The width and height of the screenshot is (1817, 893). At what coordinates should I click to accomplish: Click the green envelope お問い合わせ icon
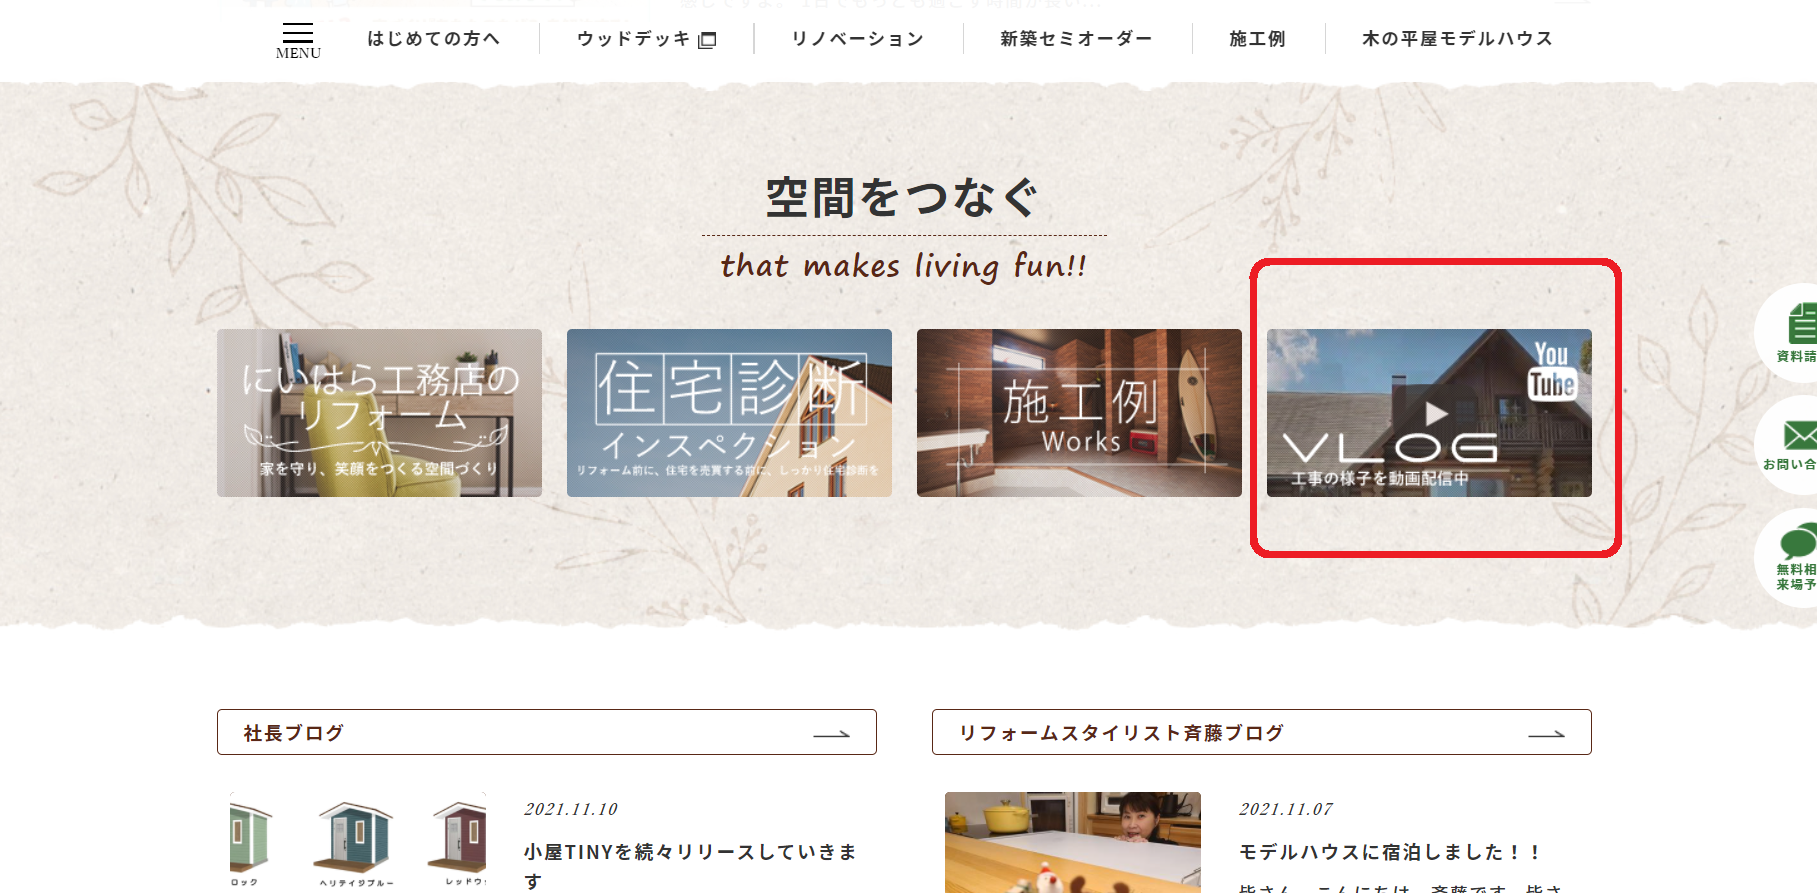pyautogui.click(x=1799, y=435)
